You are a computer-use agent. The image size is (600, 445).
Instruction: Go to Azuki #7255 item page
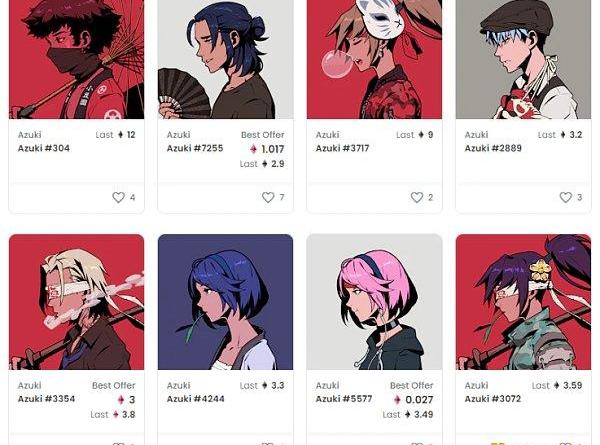point(195,148)
